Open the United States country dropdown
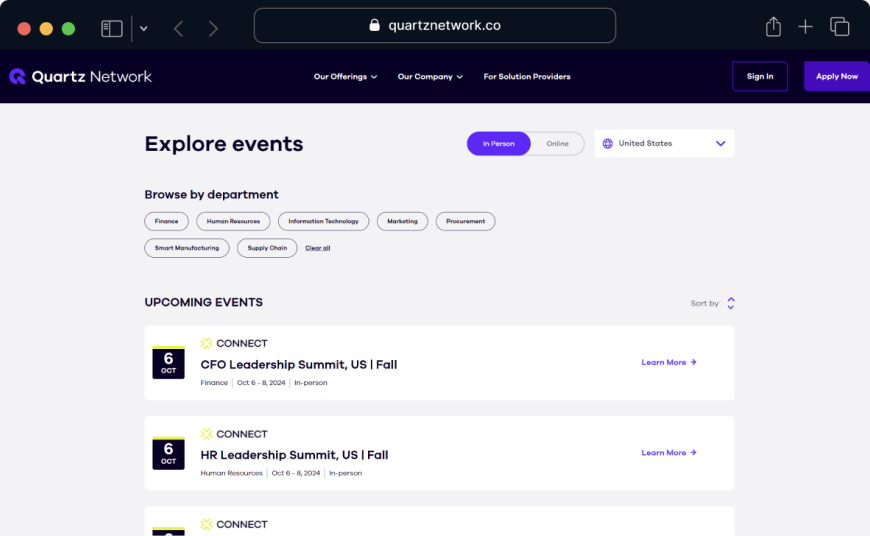This screenshot has width=870, height=536. (664, 144)
